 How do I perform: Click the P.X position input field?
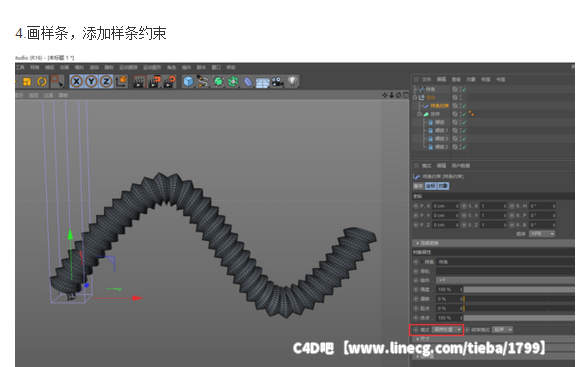445,206
